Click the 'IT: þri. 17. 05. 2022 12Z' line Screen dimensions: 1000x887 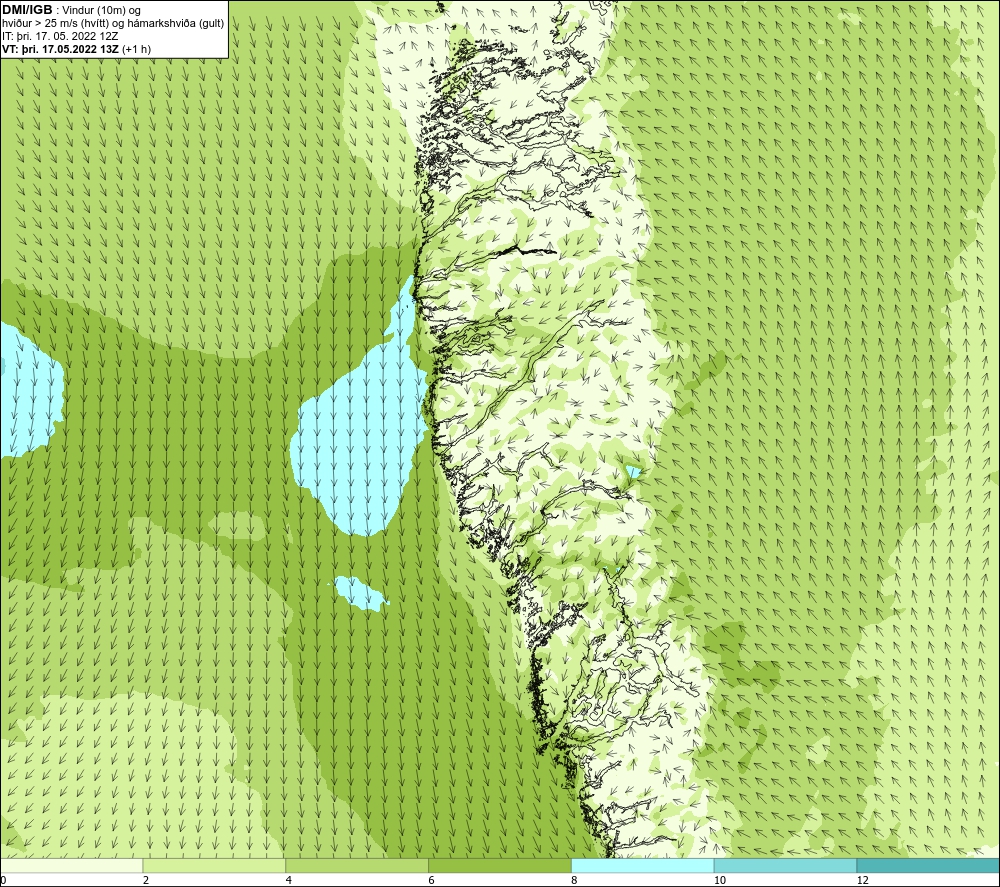[x=60, y=36]
